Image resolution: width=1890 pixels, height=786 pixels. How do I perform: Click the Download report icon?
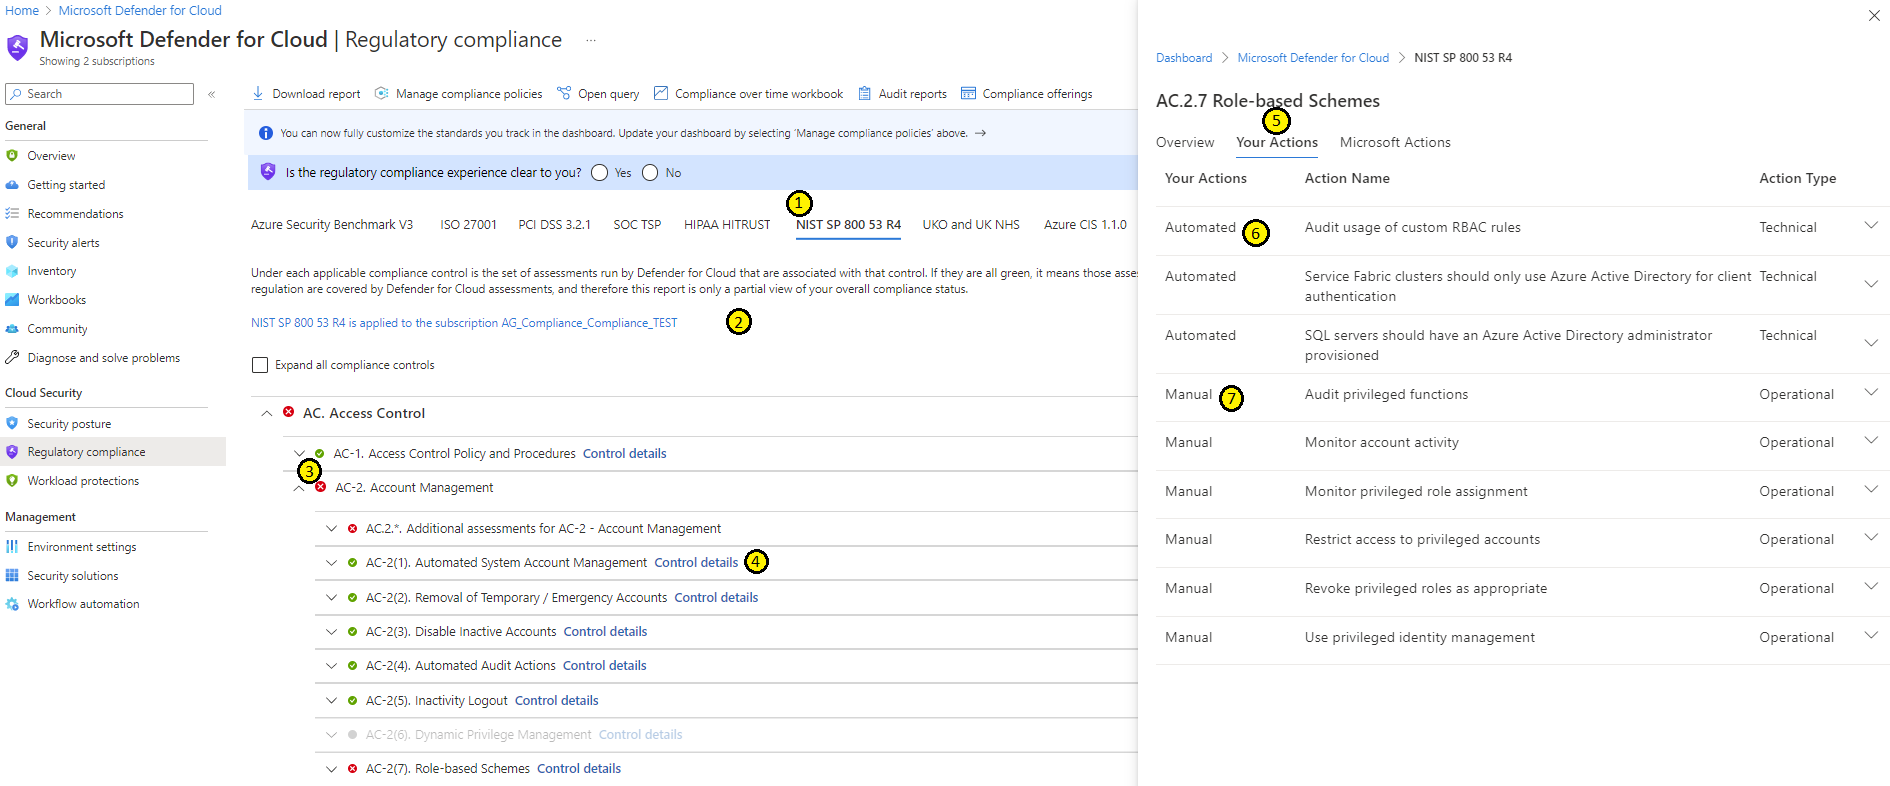coord(258,93)
